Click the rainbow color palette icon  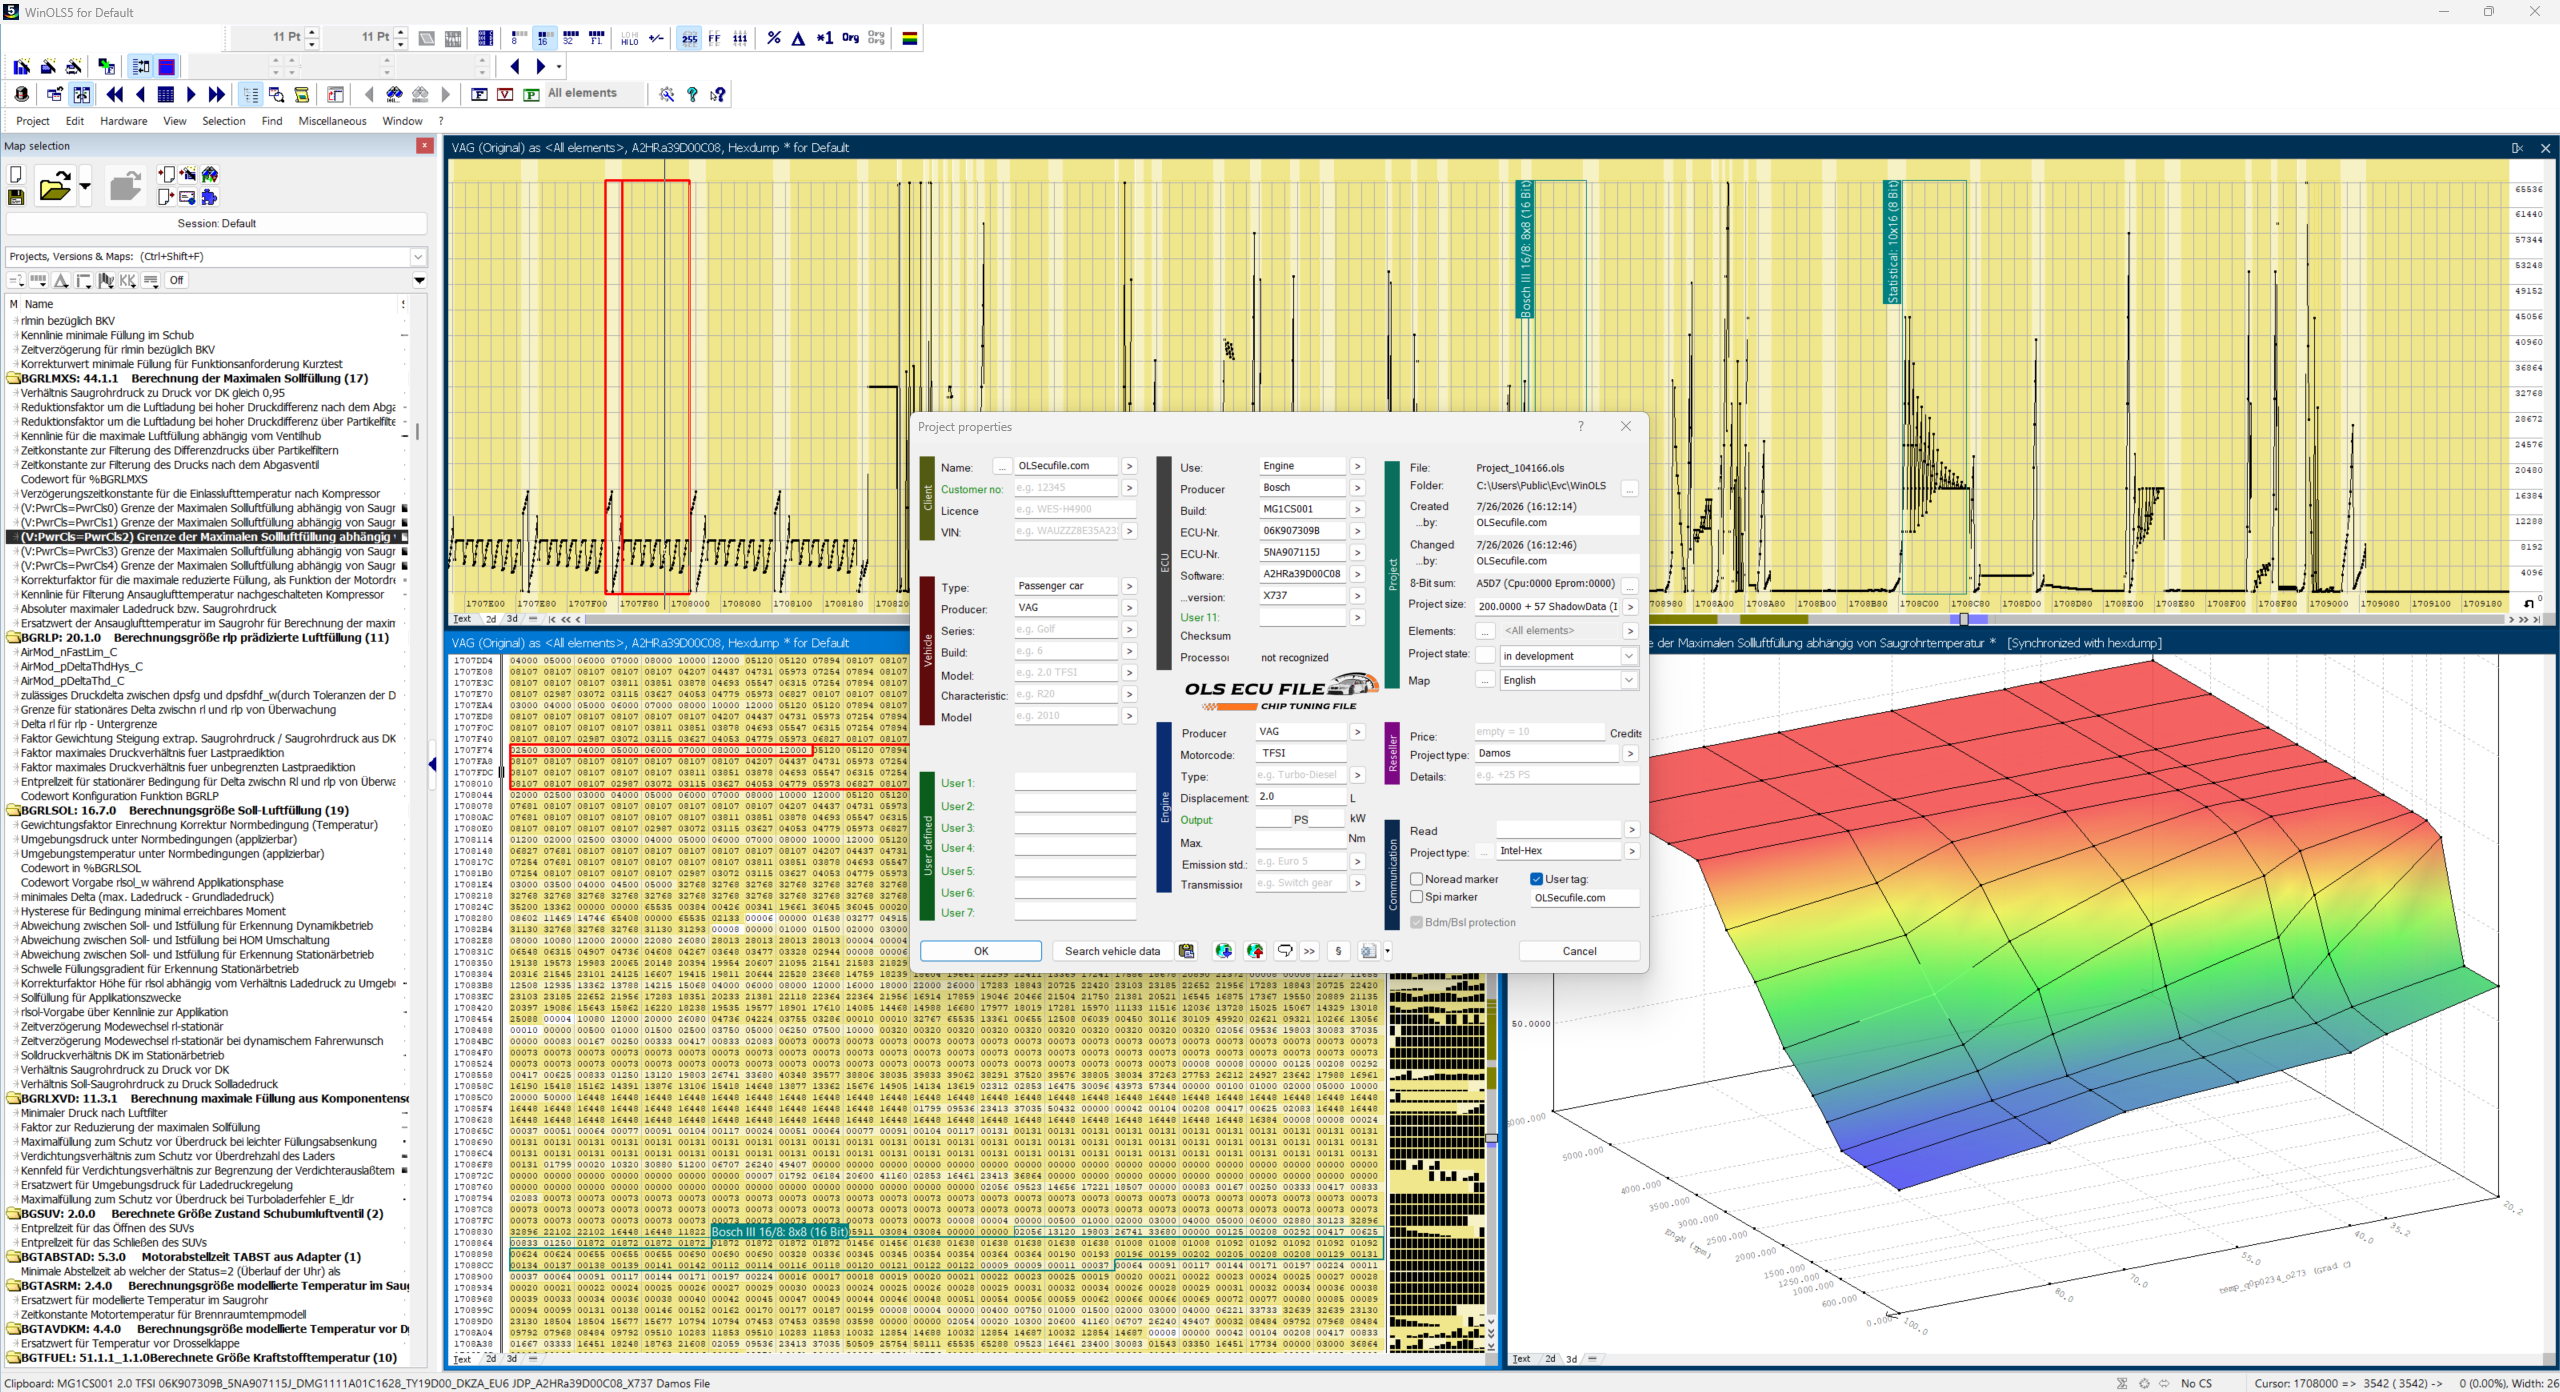tap(910, 38)
